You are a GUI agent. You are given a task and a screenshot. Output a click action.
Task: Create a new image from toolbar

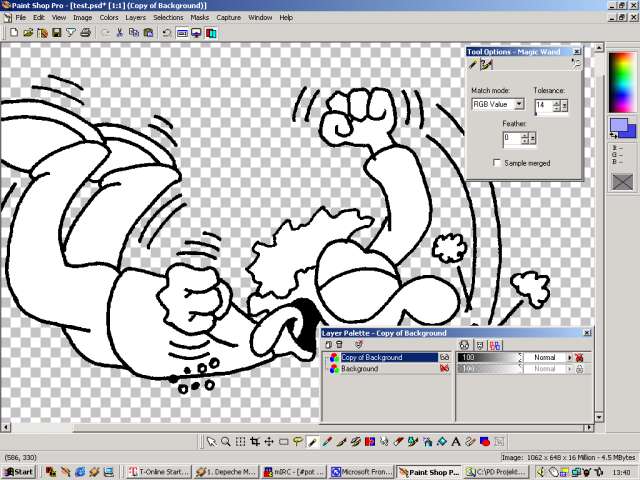[x=14, y=33]
